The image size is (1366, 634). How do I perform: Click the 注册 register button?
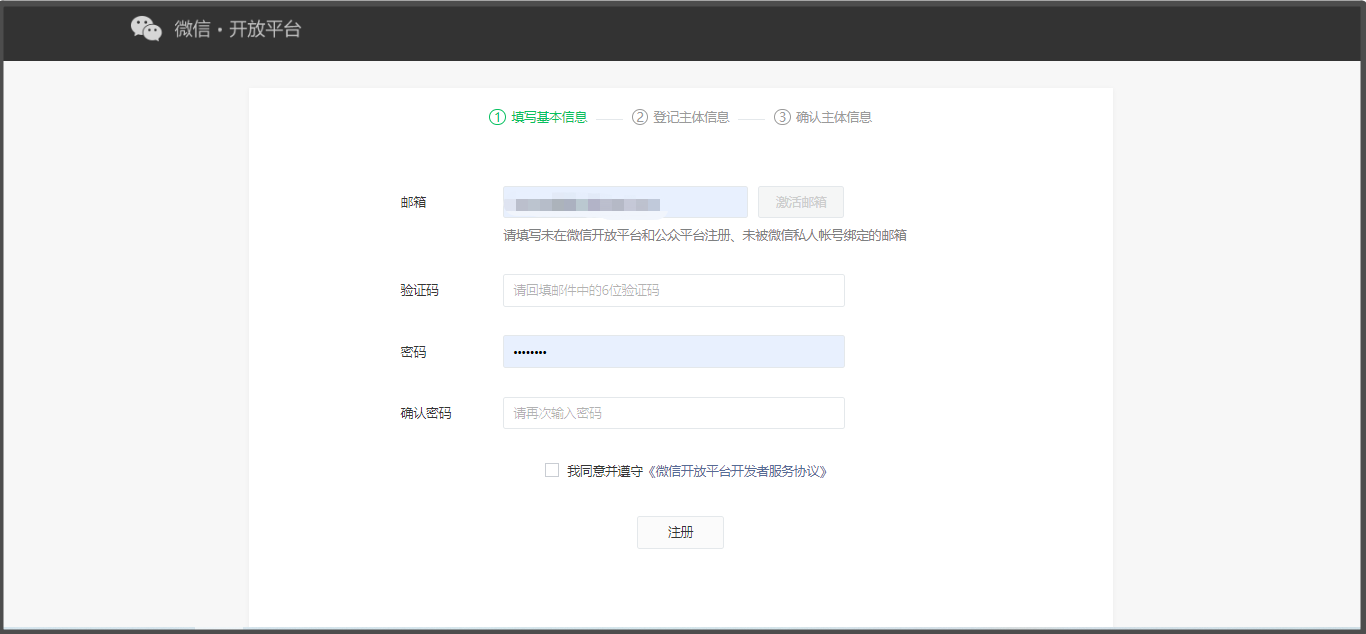[x=680, y=532]
